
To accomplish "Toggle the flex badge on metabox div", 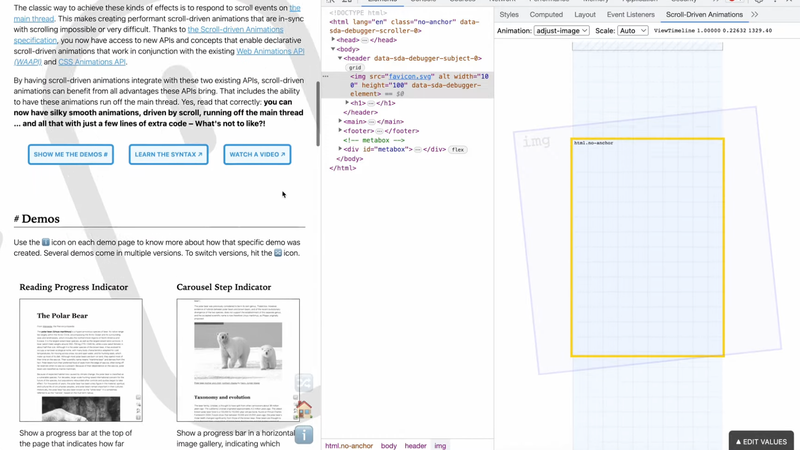I will (458, 149).
